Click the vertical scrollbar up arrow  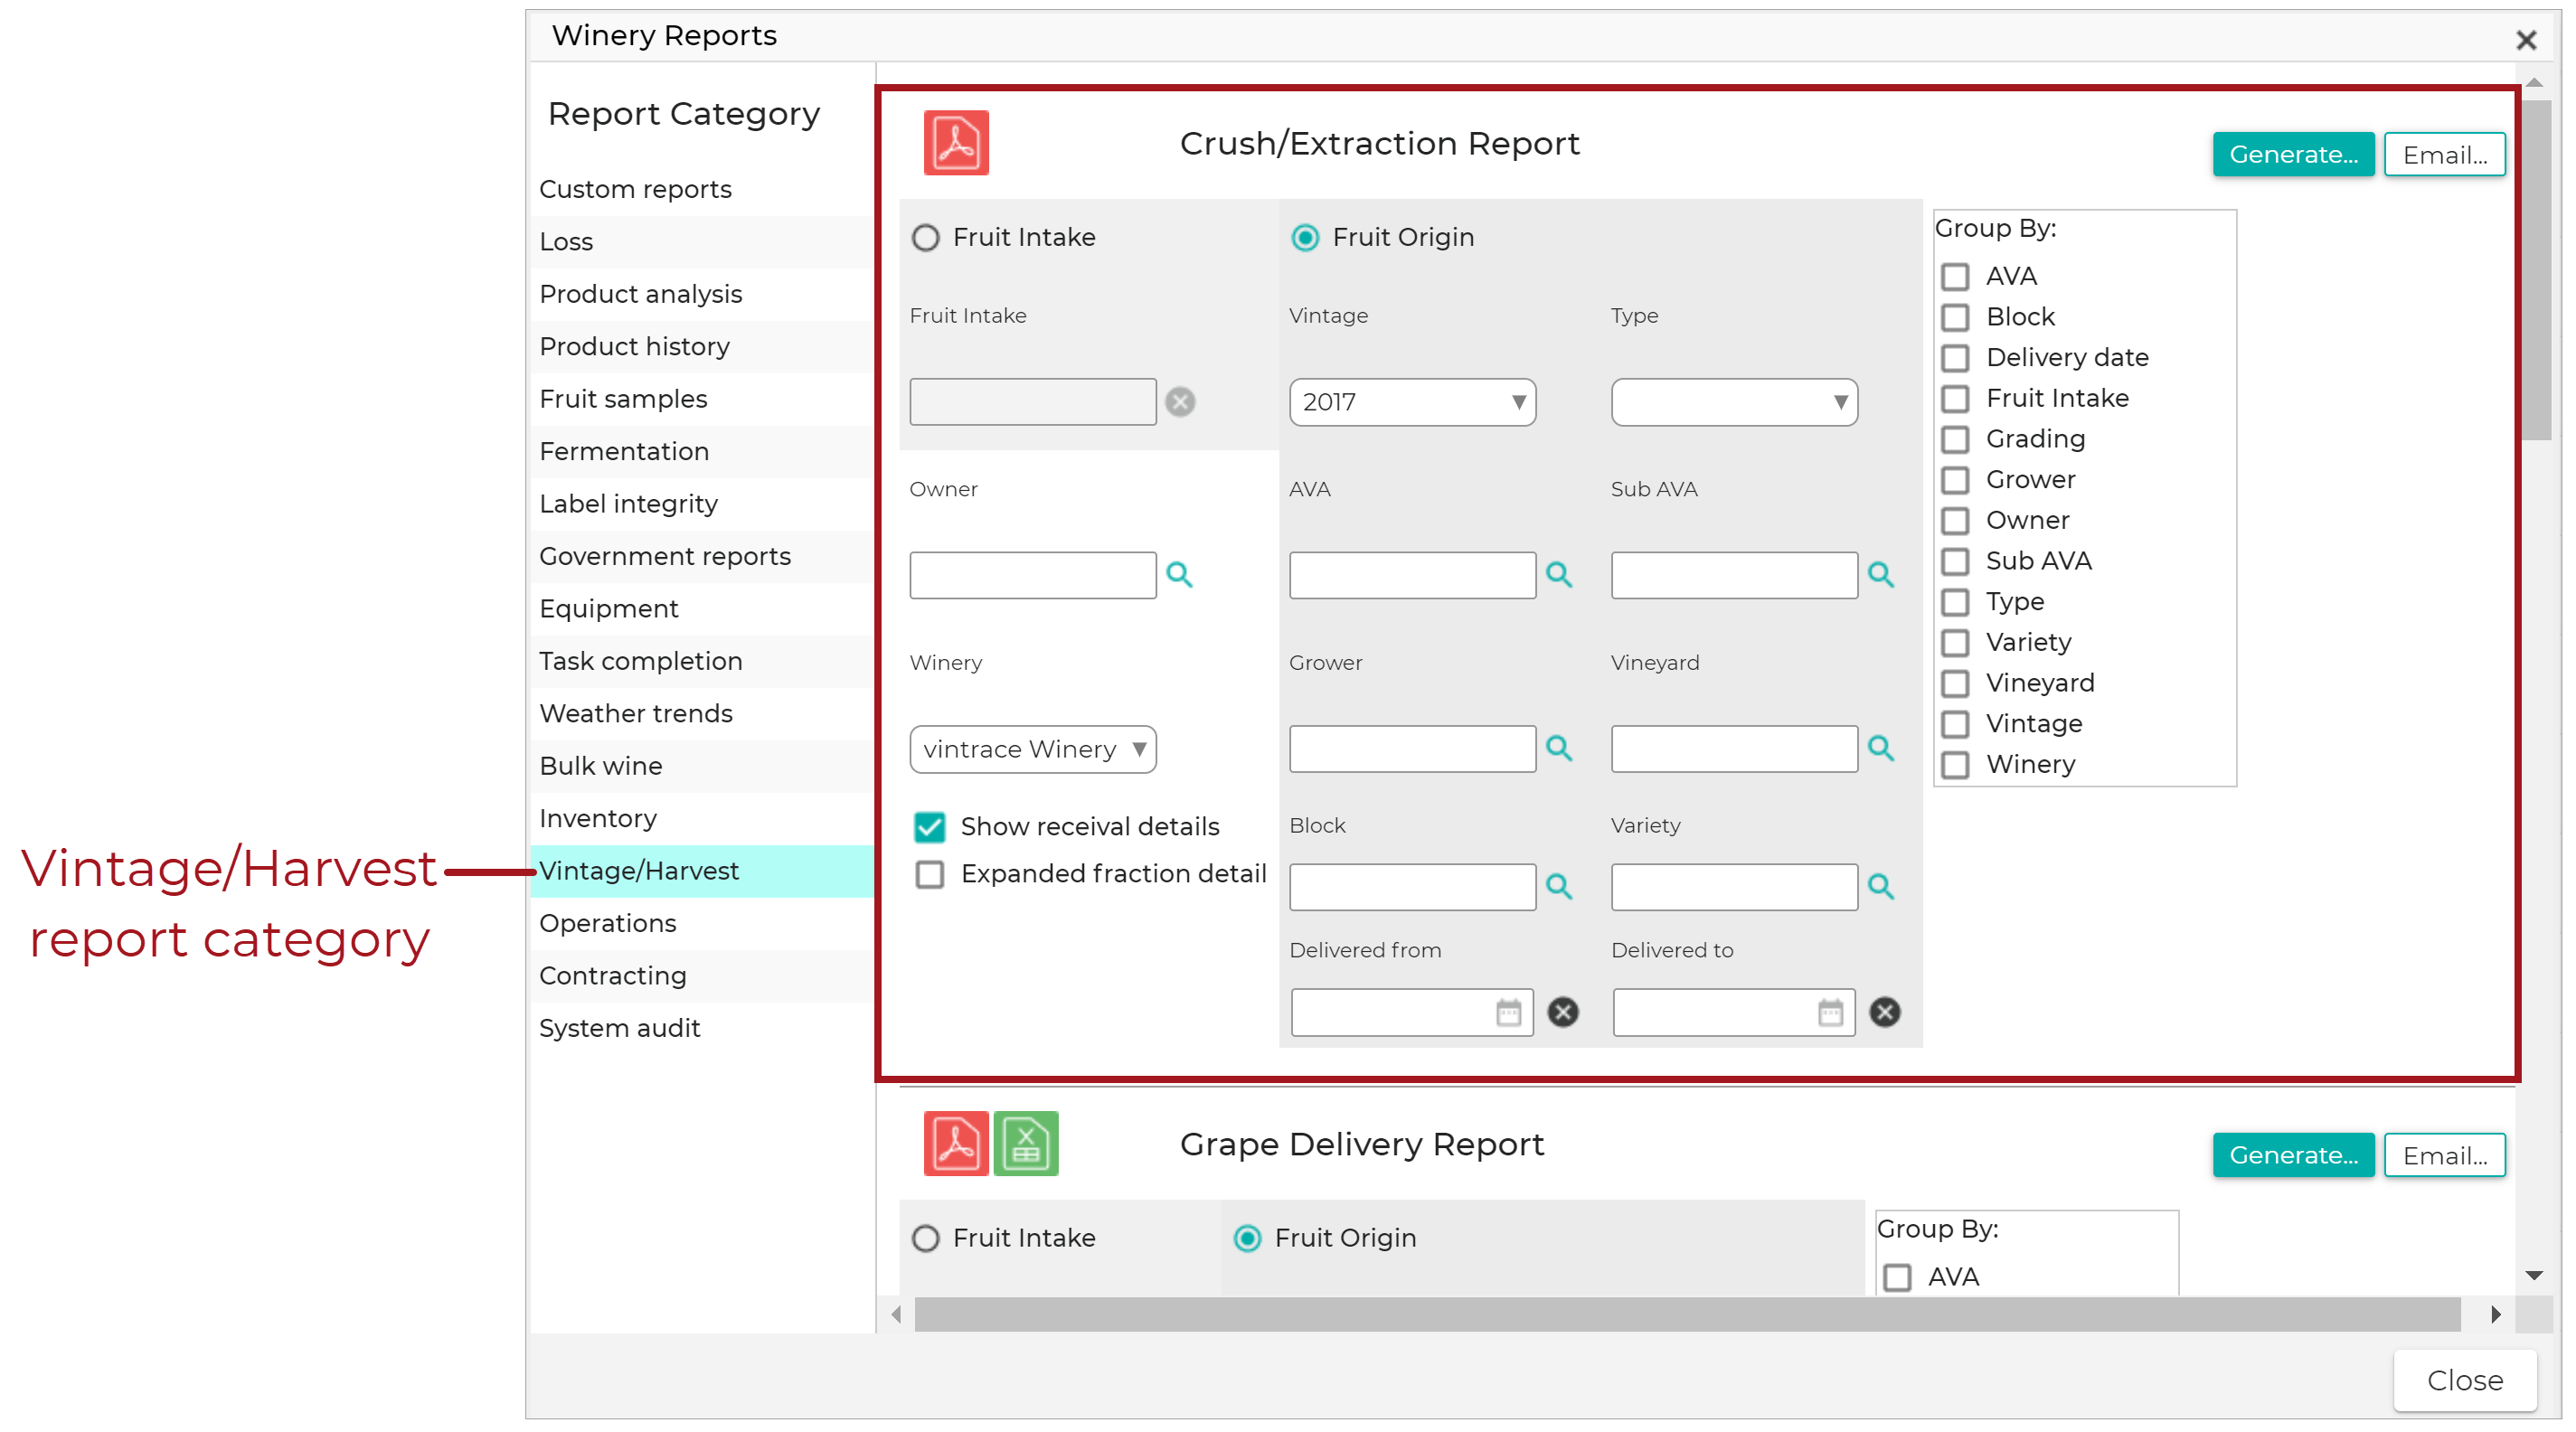point(2534,82)
